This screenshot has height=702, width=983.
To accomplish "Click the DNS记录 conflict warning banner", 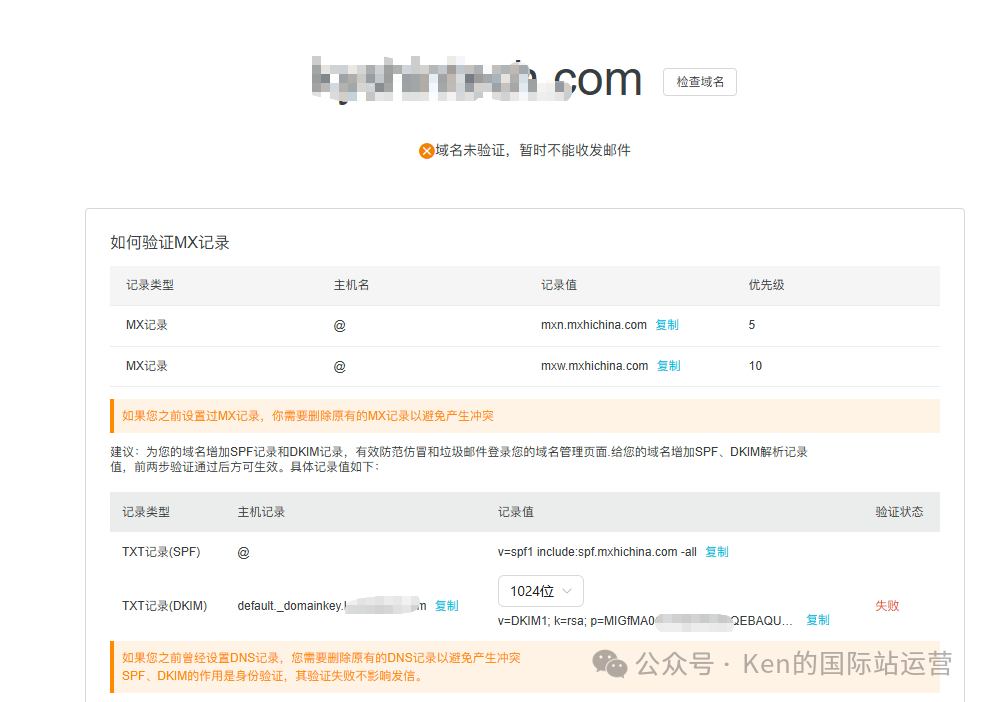I will pyautogui.click(x=525, y=666).
